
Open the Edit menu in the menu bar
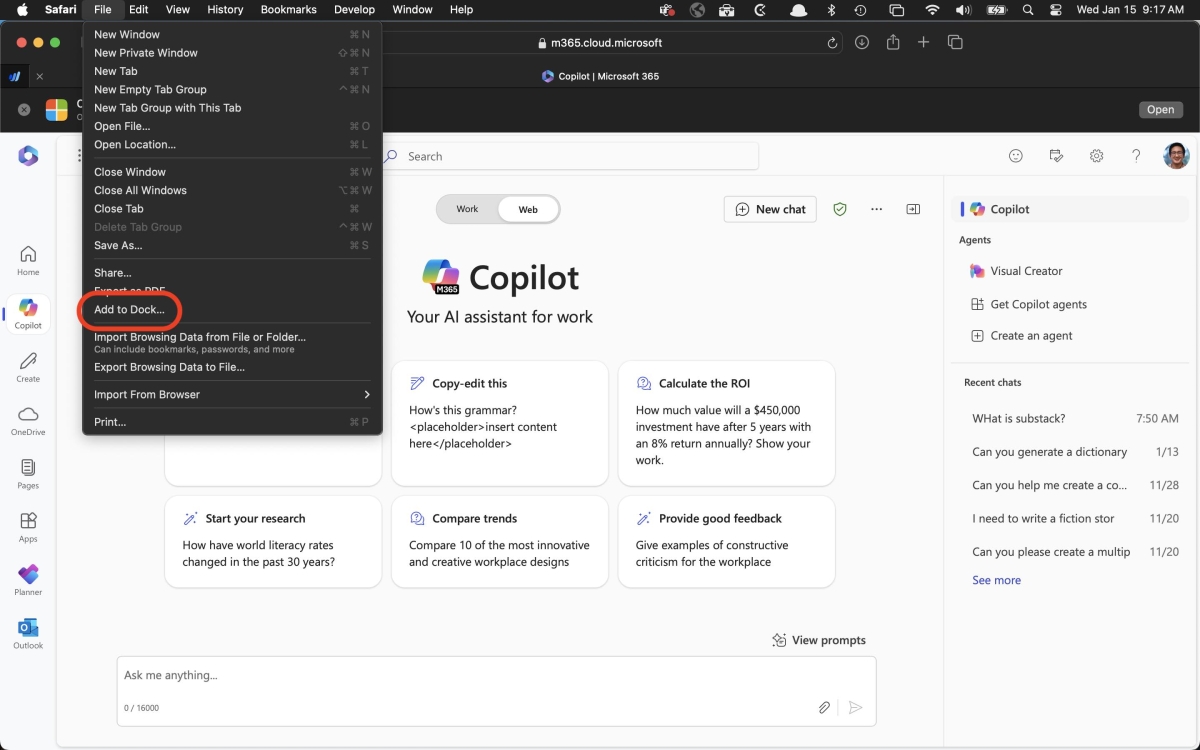click(x=138, y=10)
